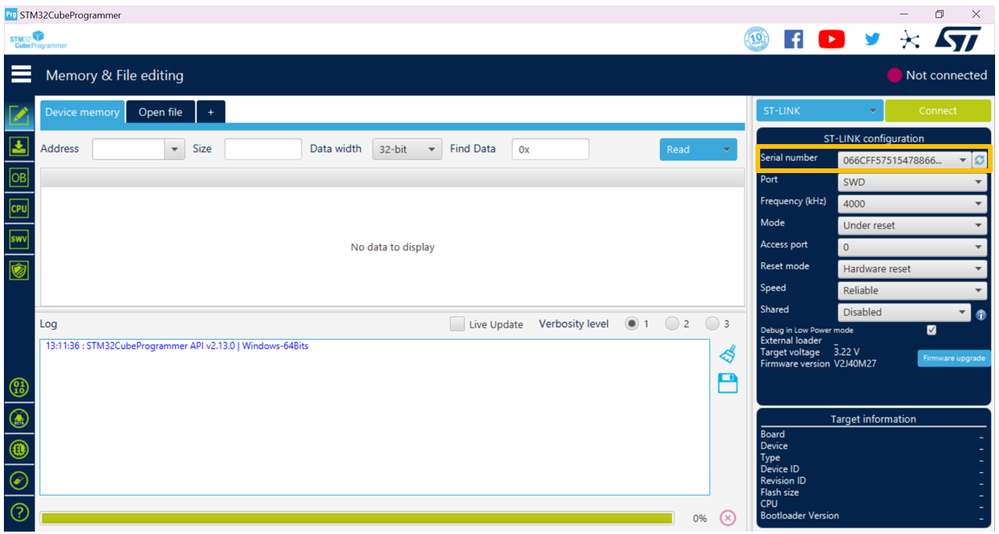Viewport: 999px width, 534px height.
Task: Open the Data width 32-bit dropdown
Action: tap(406, 149)
